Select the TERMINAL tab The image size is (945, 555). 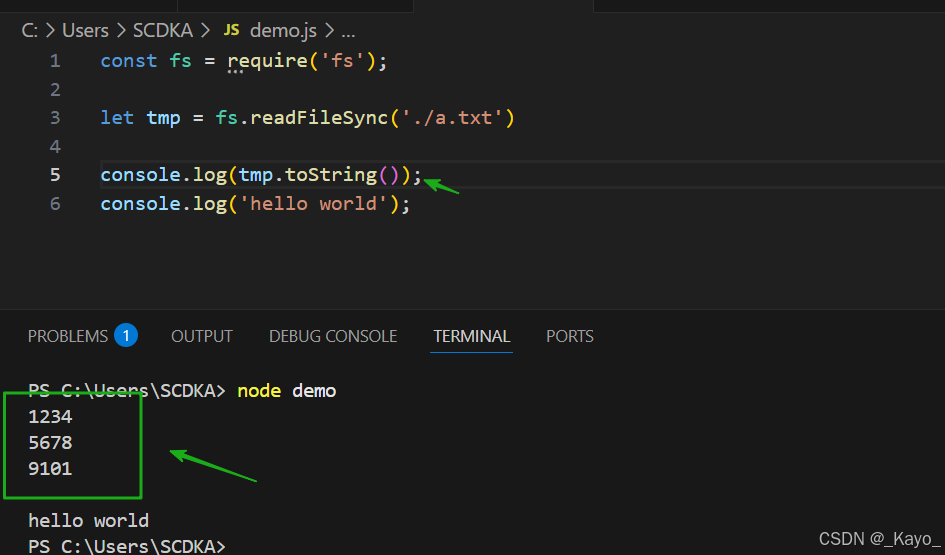coord(471,336)
